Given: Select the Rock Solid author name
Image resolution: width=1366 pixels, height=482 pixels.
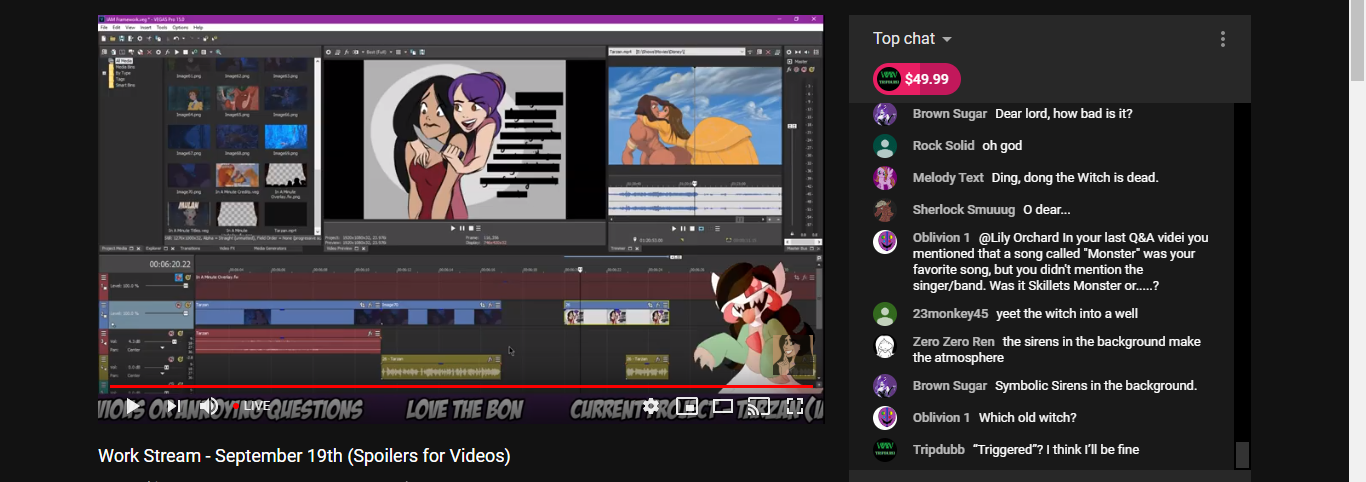Looking at the screenshot, I should click(943, 146).
